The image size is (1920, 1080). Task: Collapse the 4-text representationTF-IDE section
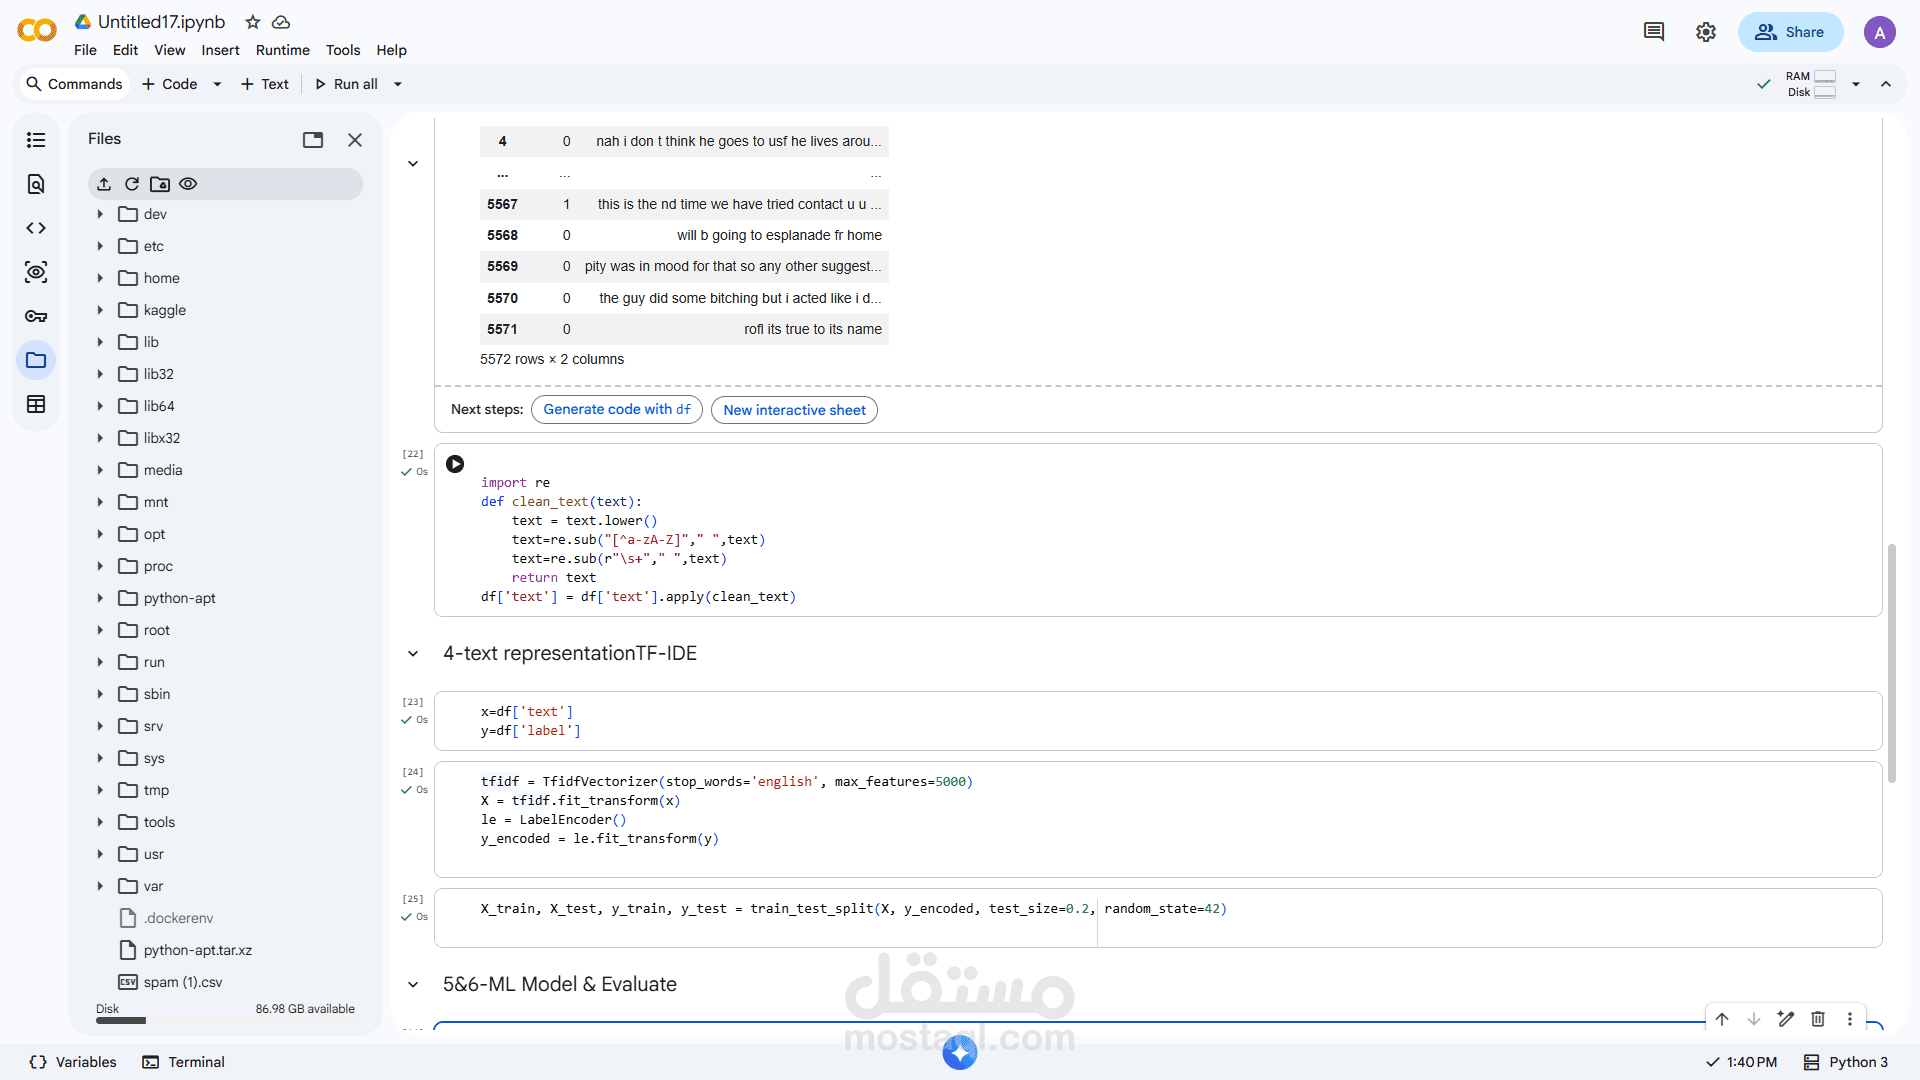(413, 654)
